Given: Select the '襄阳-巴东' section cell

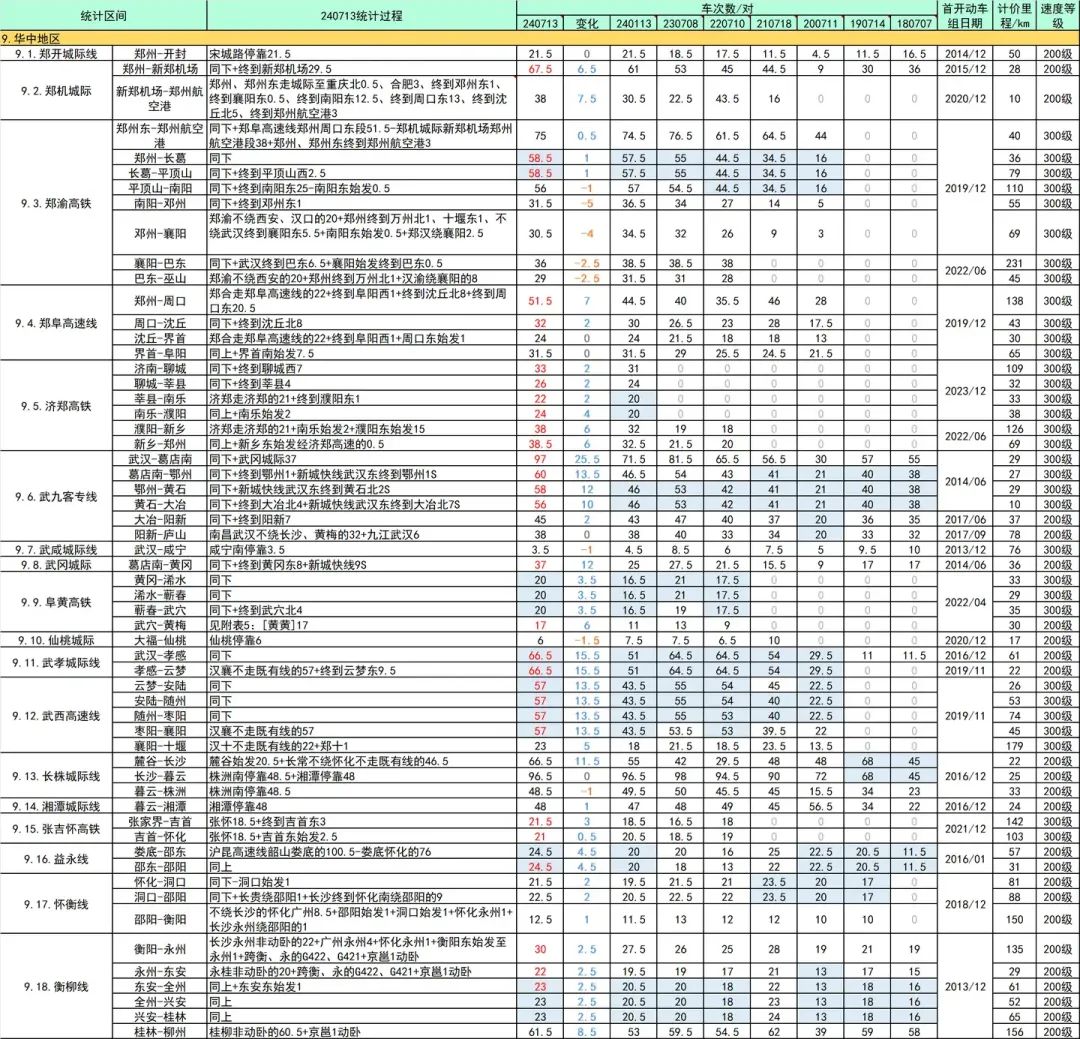Looking at the screenshot, I should click(x=160, y=263).
